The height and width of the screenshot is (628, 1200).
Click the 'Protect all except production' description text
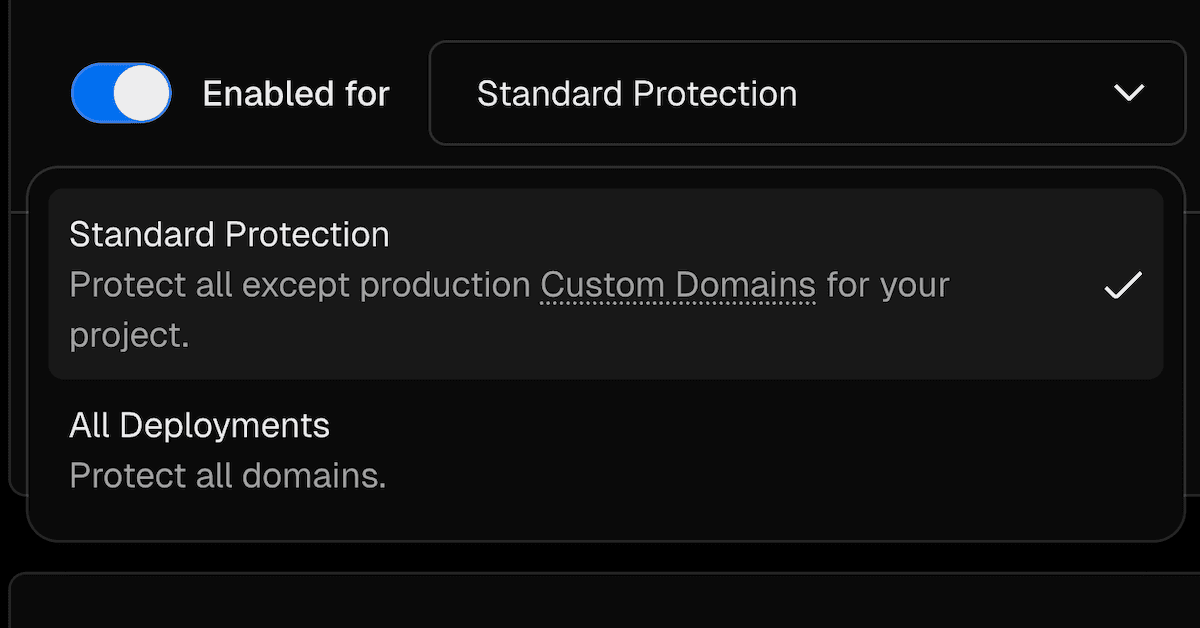point(300,286)
